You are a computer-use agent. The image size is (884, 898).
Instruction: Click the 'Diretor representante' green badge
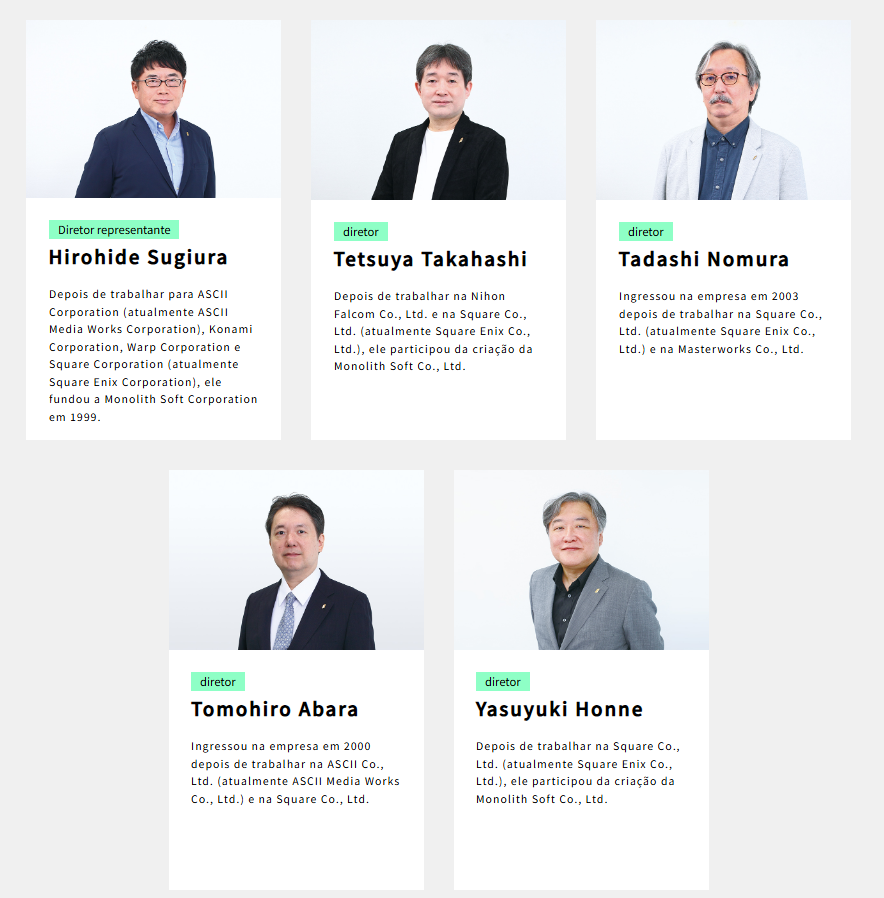pos(114,230)
